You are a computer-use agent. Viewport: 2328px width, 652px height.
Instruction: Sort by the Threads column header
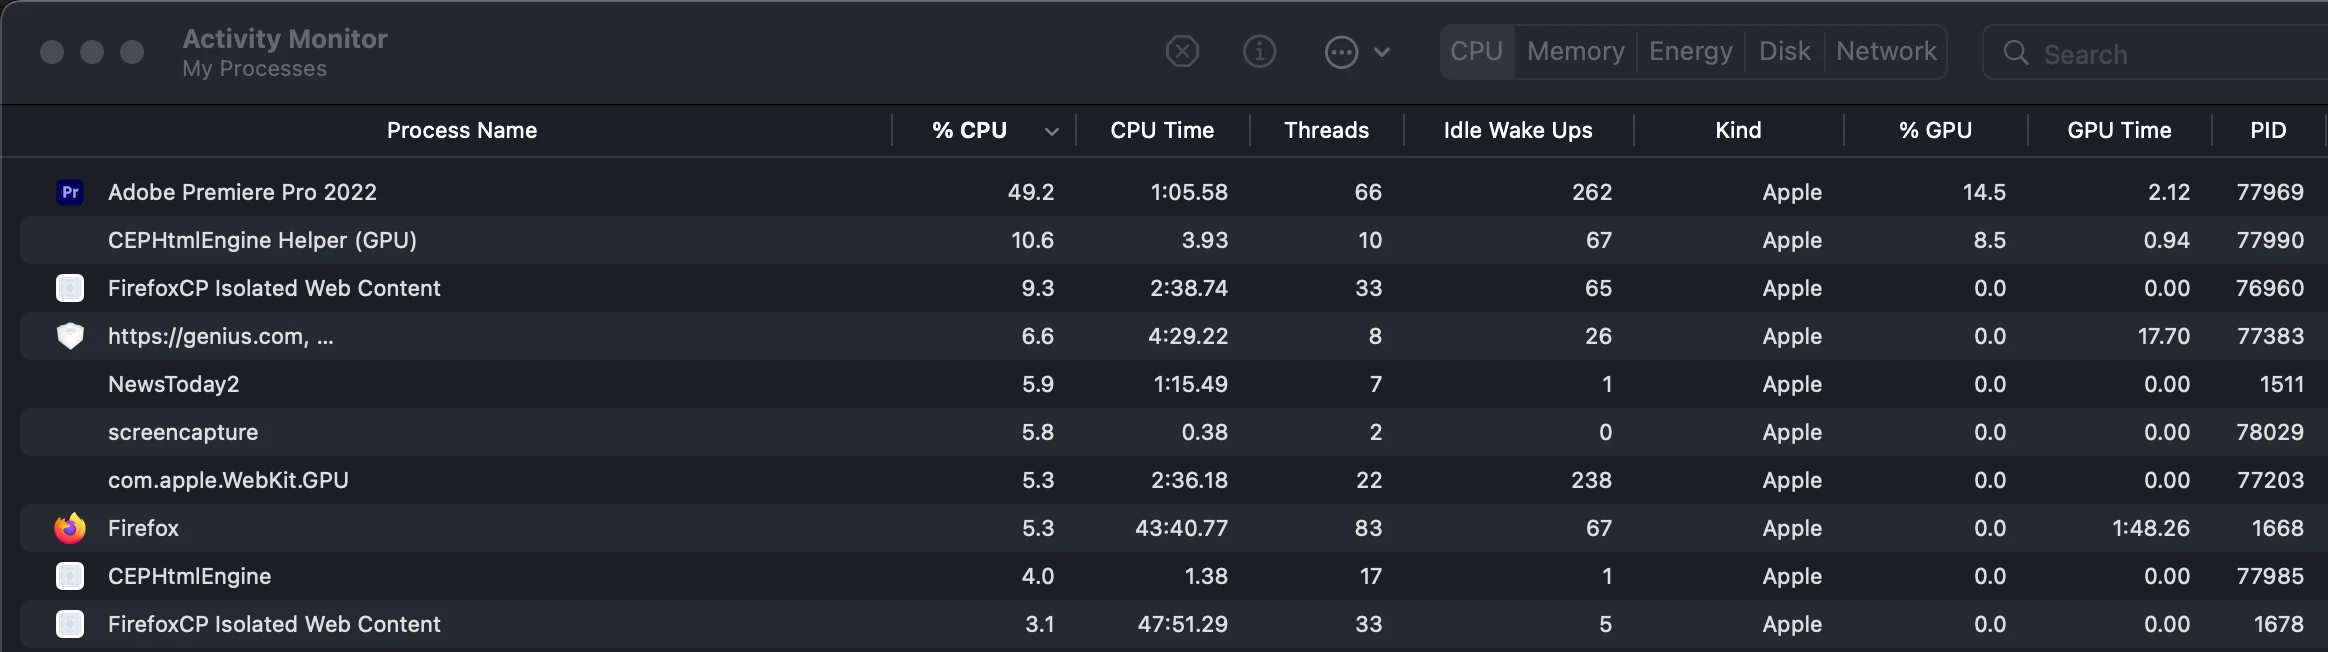[x=1326, y=130]
